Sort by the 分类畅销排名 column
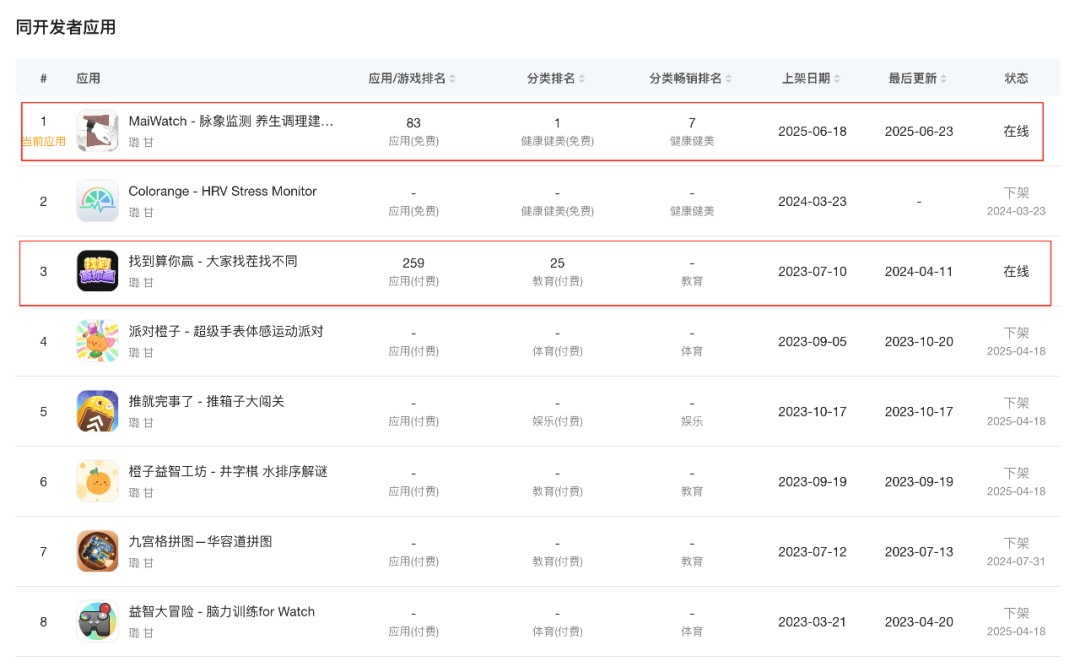Viewport: 1080px width, 667px height. pos(692,78)
